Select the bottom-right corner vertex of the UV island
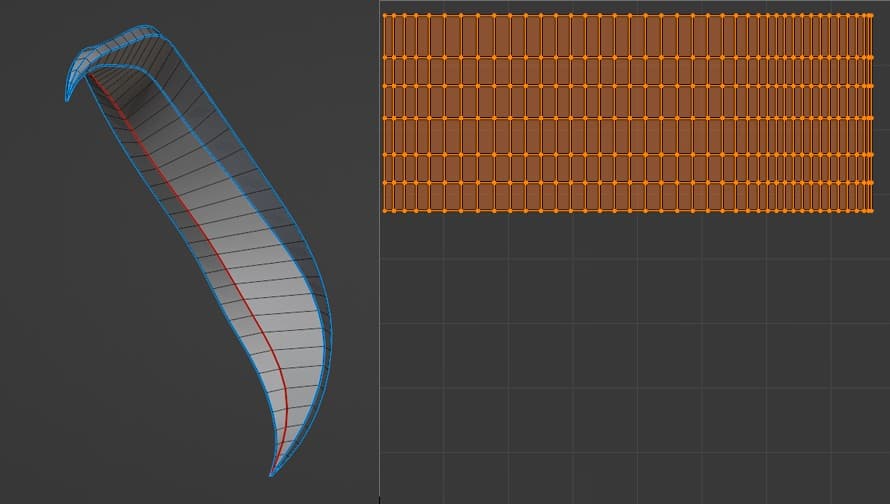890x504 pixels. (x=871, y=211)
